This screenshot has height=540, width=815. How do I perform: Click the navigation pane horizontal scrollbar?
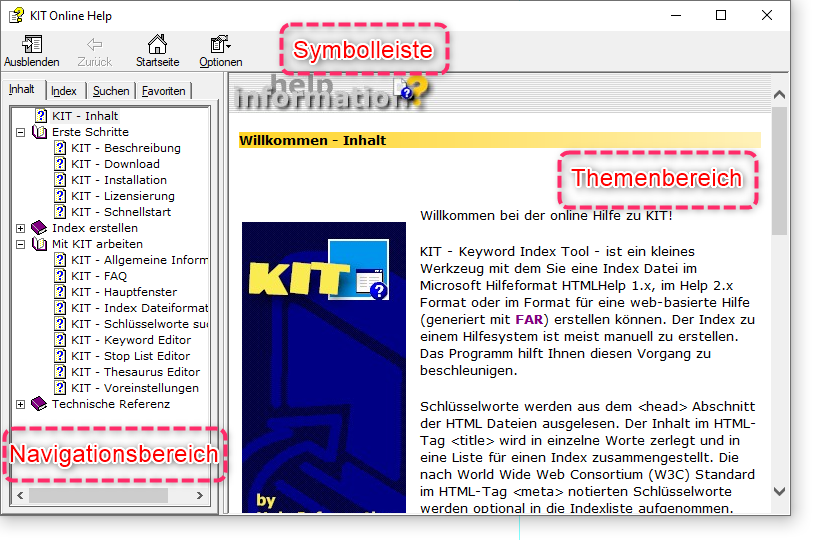click(110, 495)
